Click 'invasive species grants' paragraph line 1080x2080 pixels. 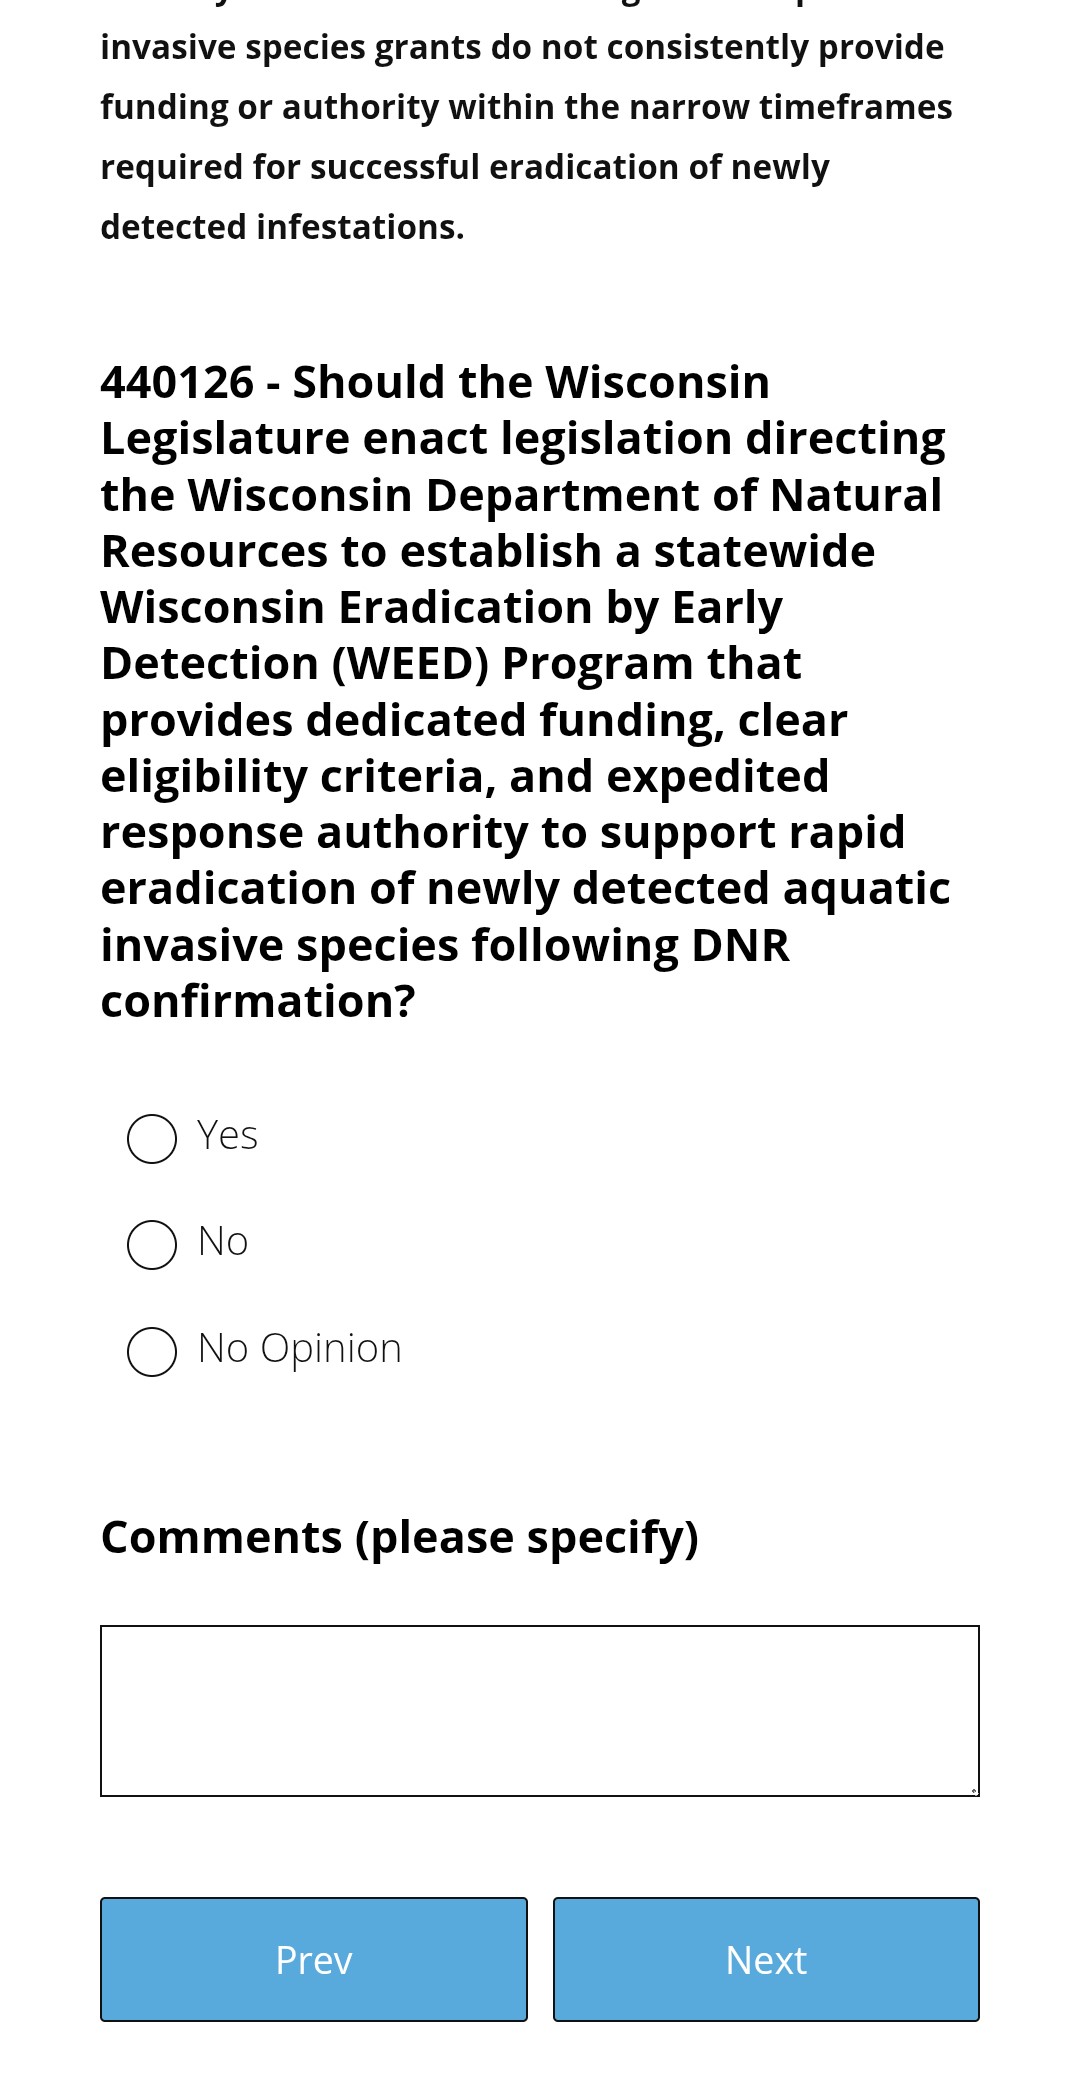(522, 47)
